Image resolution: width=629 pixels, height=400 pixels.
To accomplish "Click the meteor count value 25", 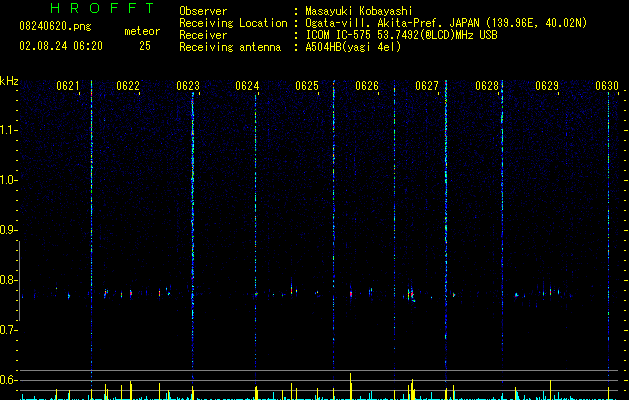I will point(145,46).
